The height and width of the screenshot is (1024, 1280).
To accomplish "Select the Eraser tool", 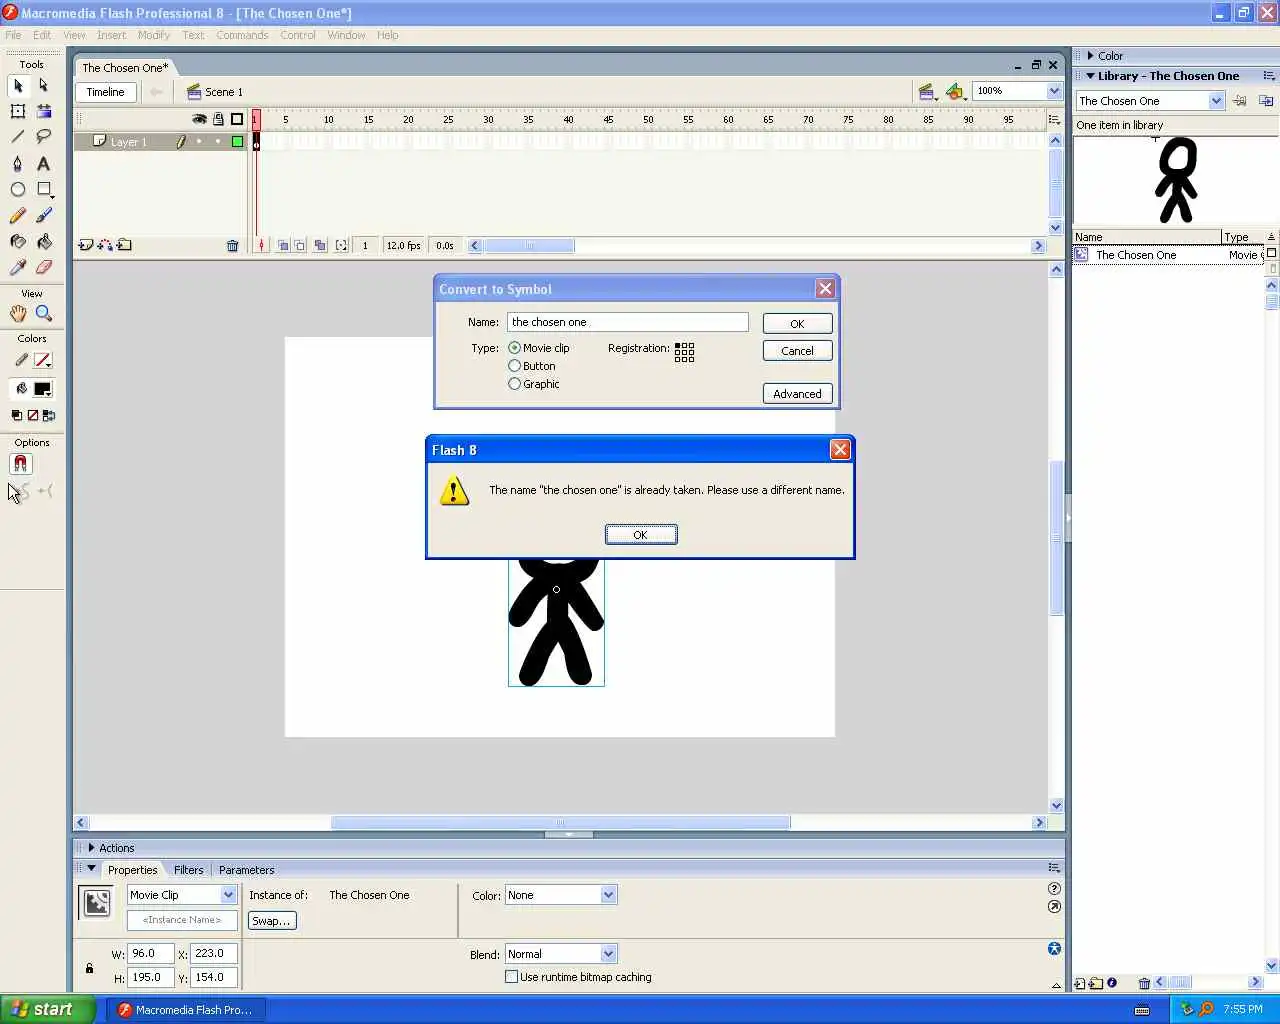I will click(x=43, y=267).
